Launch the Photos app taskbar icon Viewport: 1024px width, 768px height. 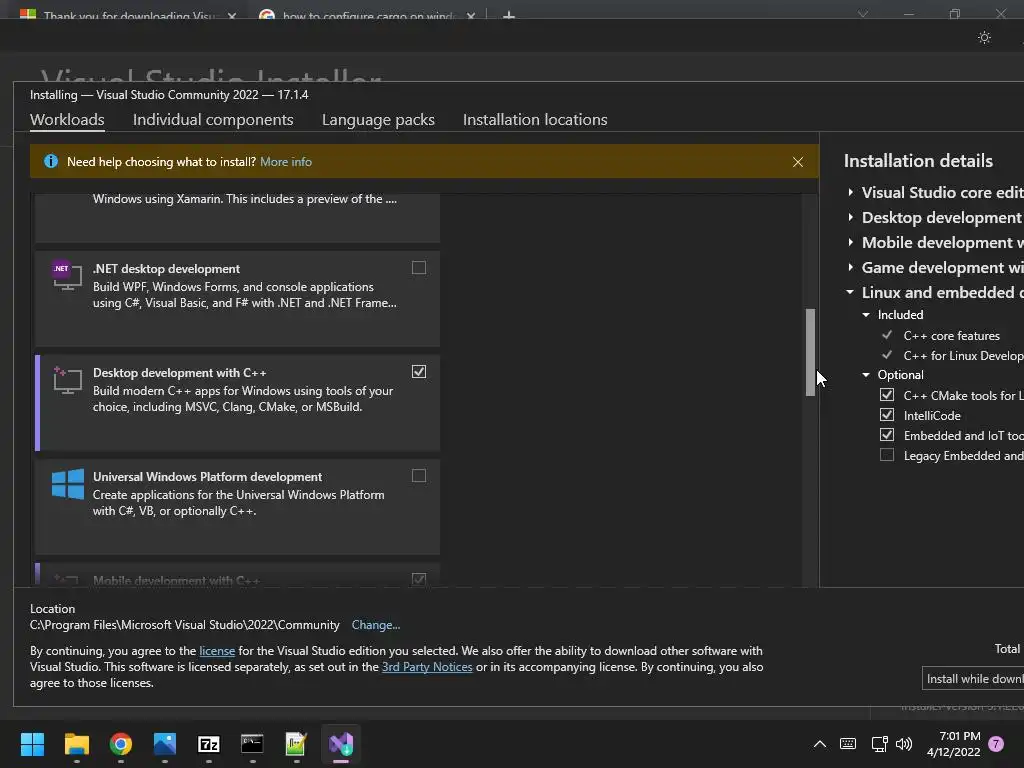click(x=165, y=744)
